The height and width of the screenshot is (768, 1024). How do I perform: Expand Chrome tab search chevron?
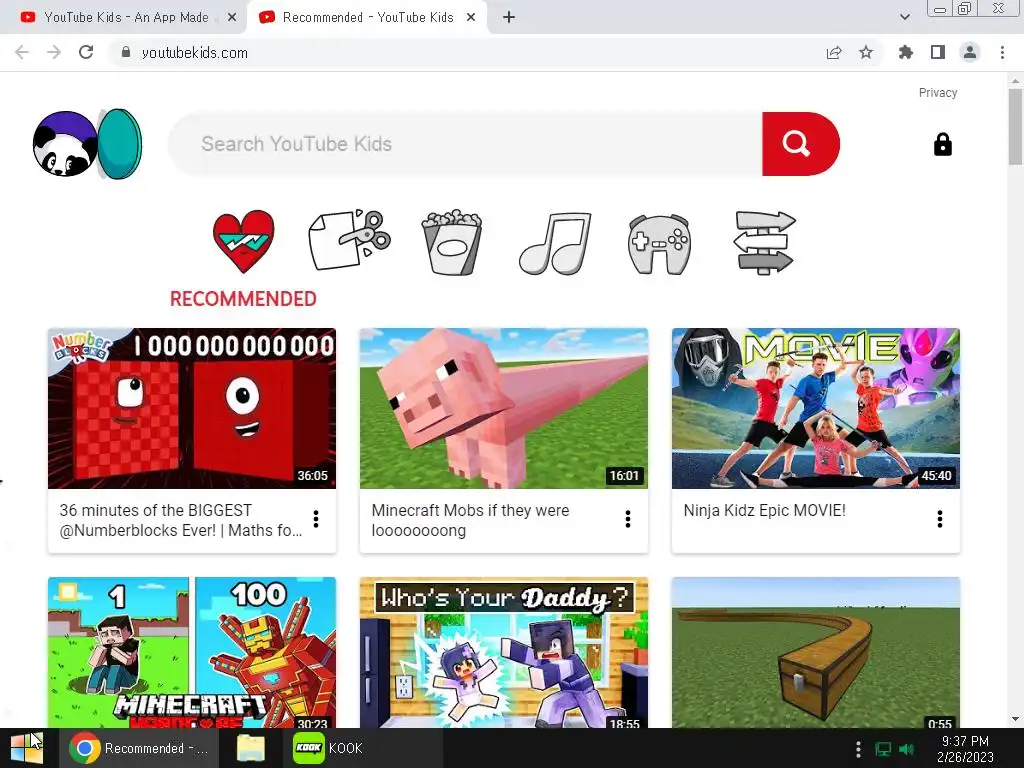coord(904,17)
